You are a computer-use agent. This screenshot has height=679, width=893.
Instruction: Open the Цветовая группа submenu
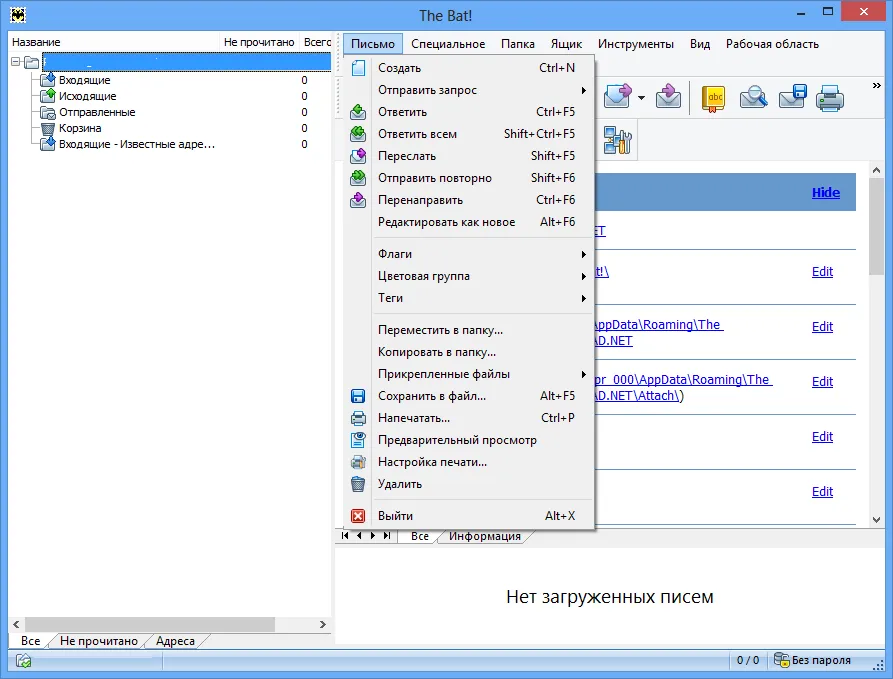tap(469, 276)
